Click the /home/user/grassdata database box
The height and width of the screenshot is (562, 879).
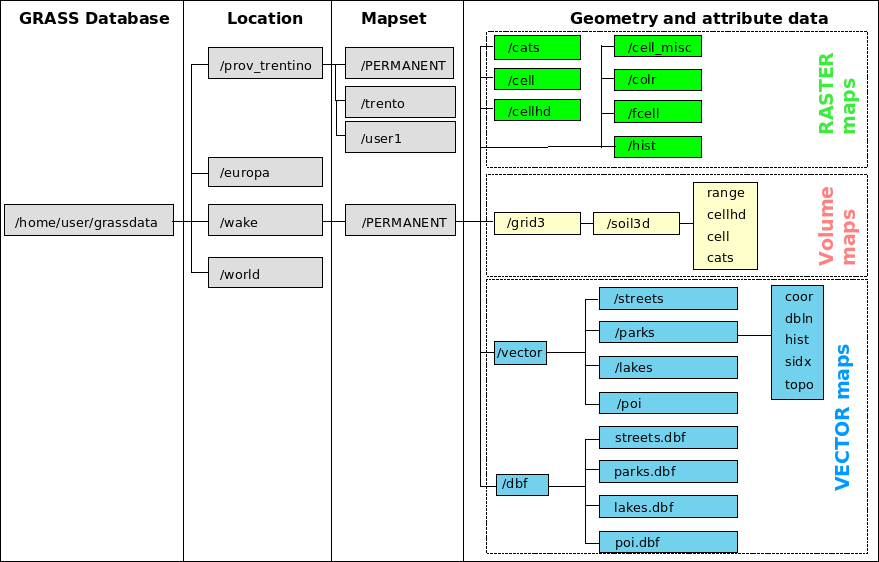(88, 221)
